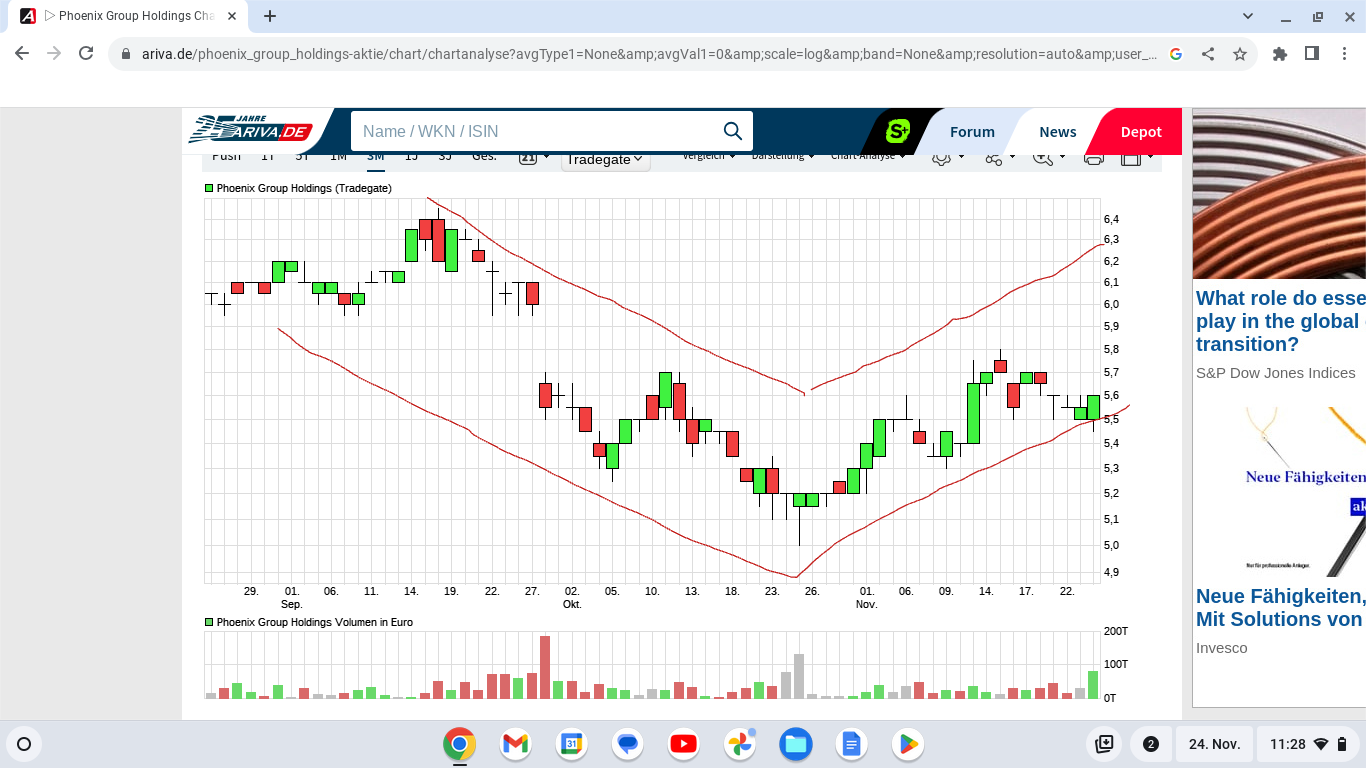Click the share chart icon
1366x768 pixels.
[x=993, y=158]
